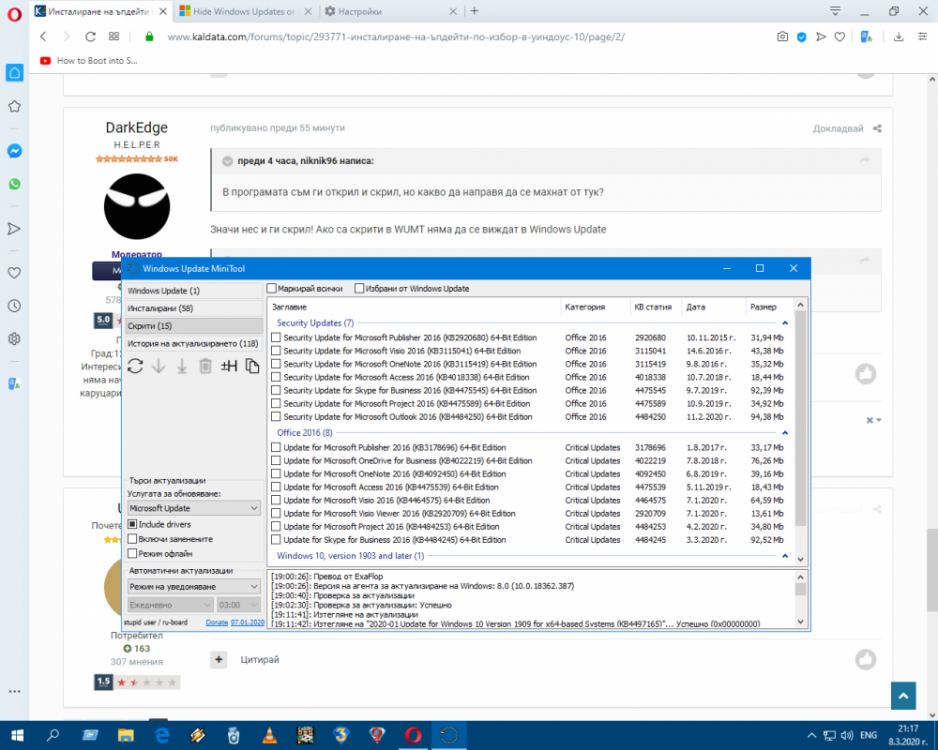
Task: Open settings gear in the Opera sidebar
Action: [x=14, y=339]
